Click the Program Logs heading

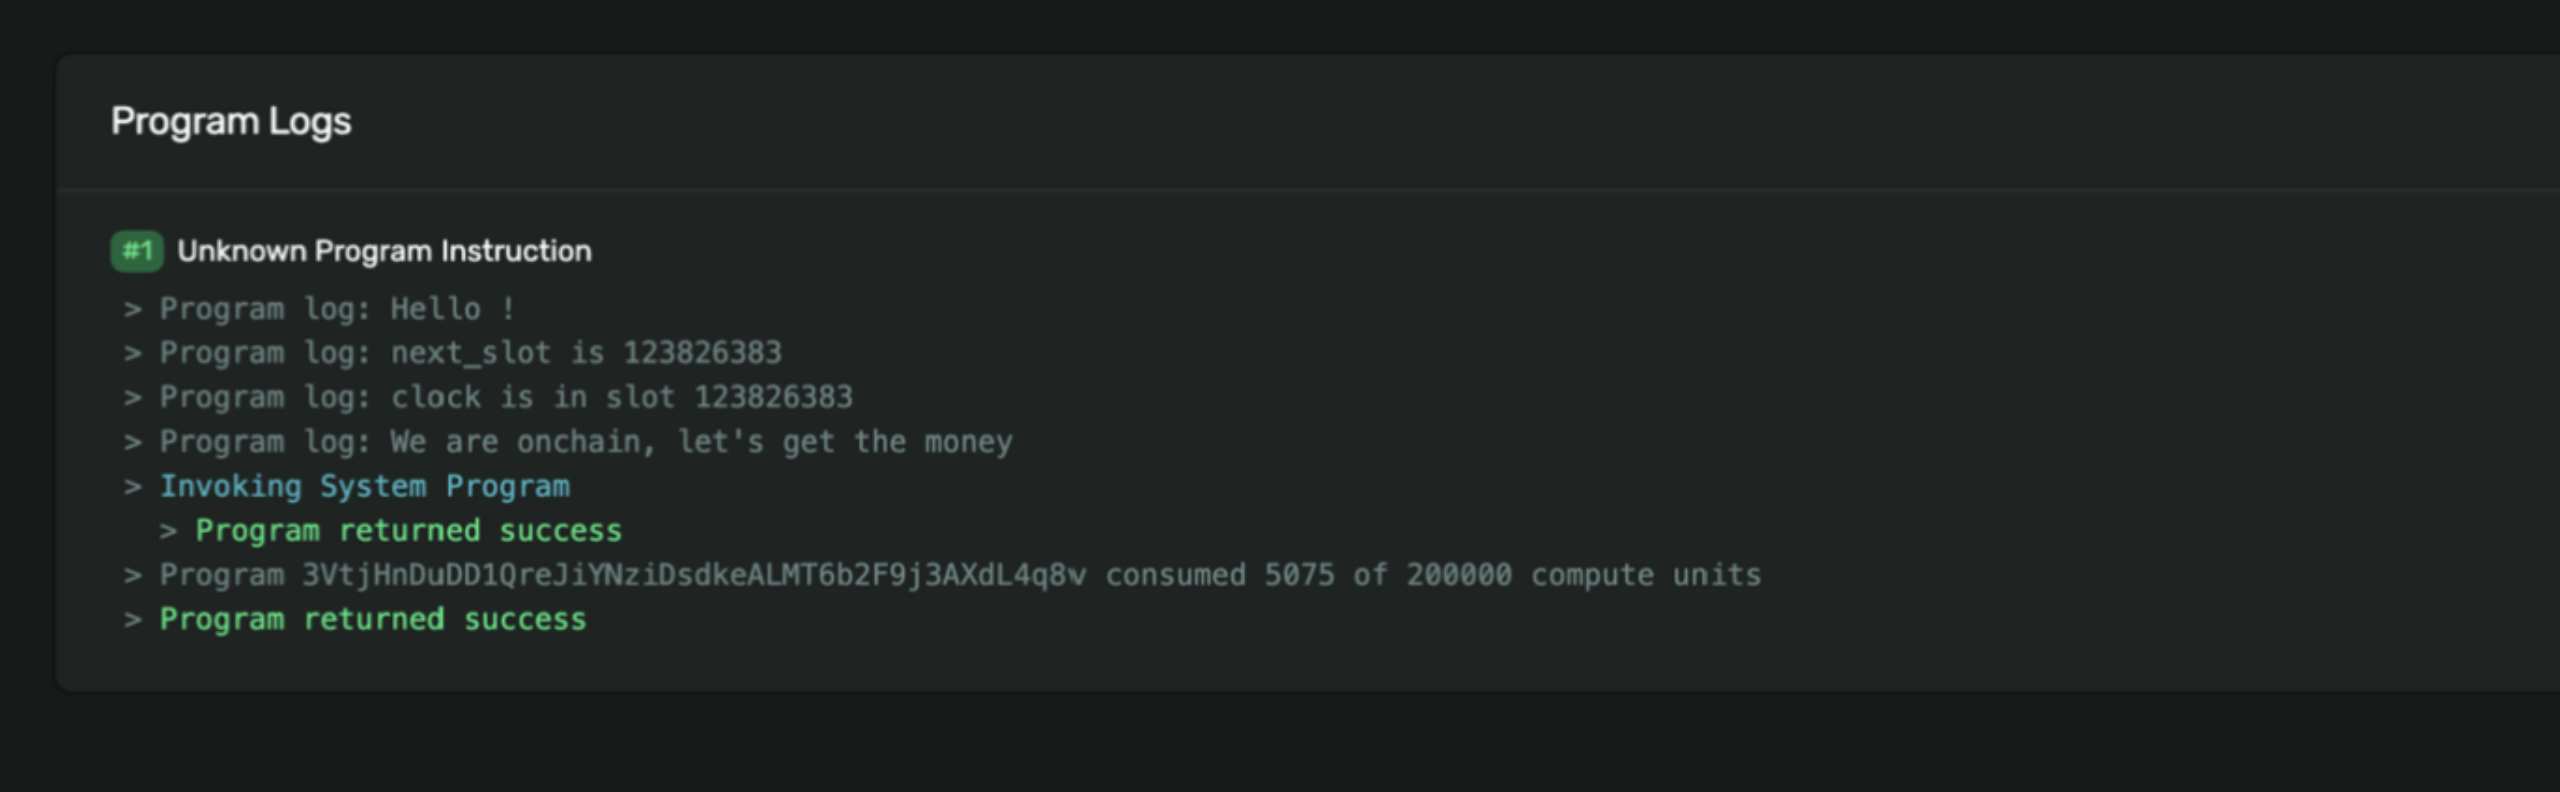point(231,122)
